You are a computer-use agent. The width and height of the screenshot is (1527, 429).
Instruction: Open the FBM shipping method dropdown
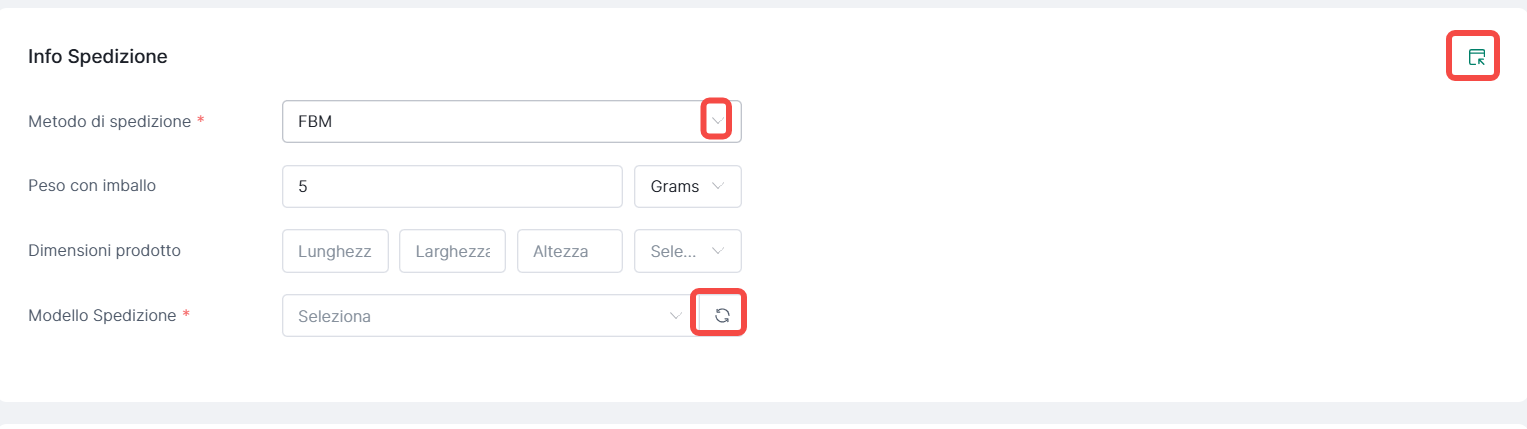pyautogui.click(x=495, y=121)
